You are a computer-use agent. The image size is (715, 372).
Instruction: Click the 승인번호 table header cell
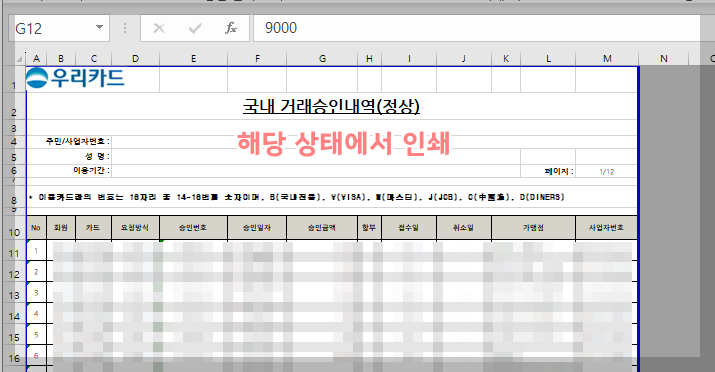pyautogui.click(x=193, y=228)
